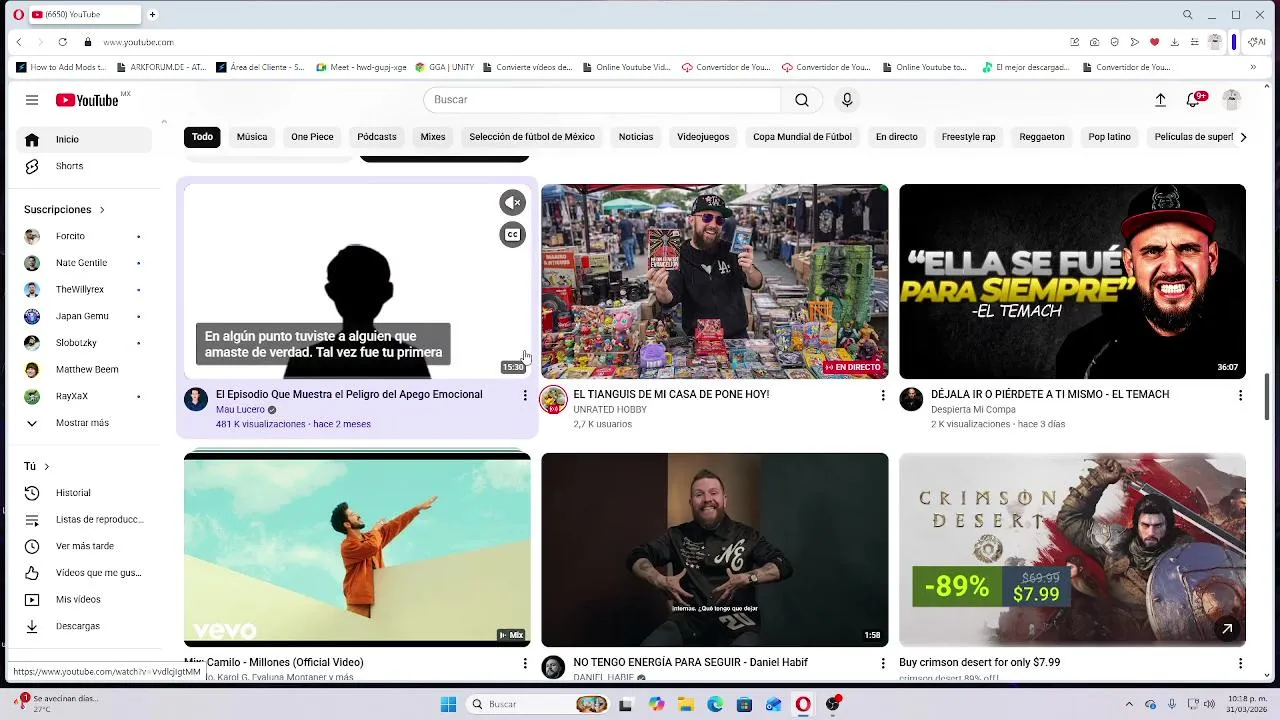Open the upload video icon
The width and height of the screenshot is (1280, 720).
pyautogui.click(x=1160, y=100)
